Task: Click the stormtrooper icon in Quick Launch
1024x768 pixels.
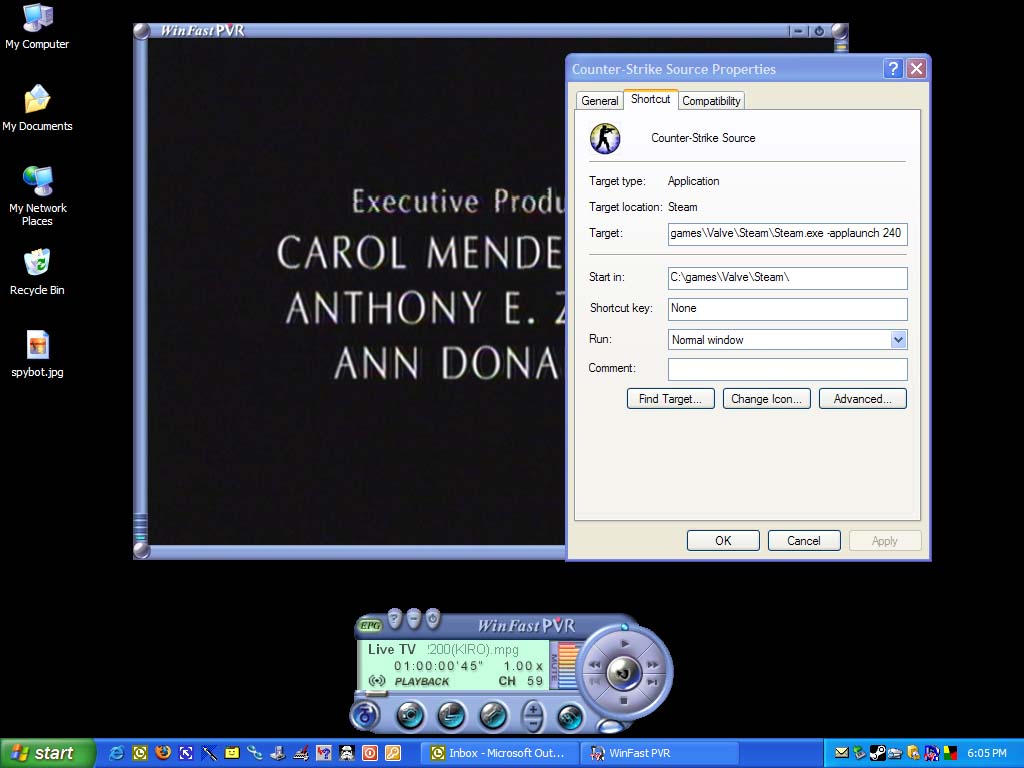Action: 347,753
